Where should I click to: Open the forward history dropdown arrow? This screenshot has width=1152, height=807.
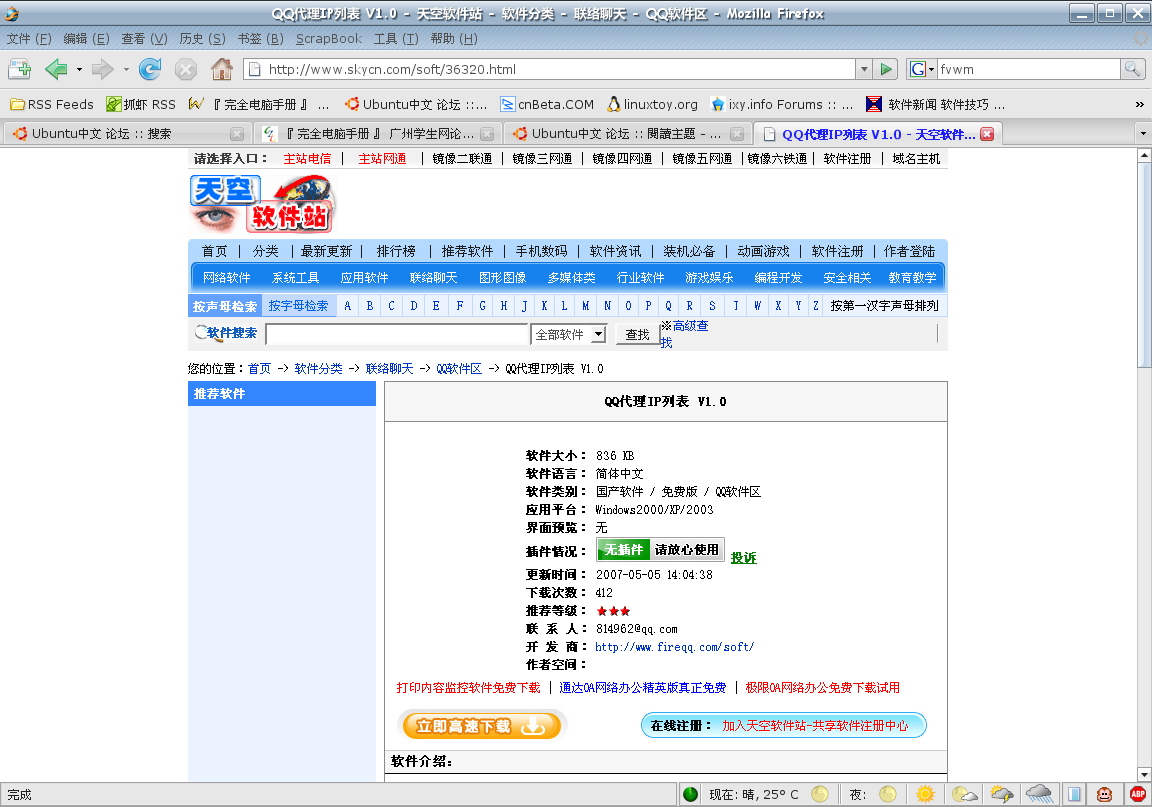[x=126, y=69]
